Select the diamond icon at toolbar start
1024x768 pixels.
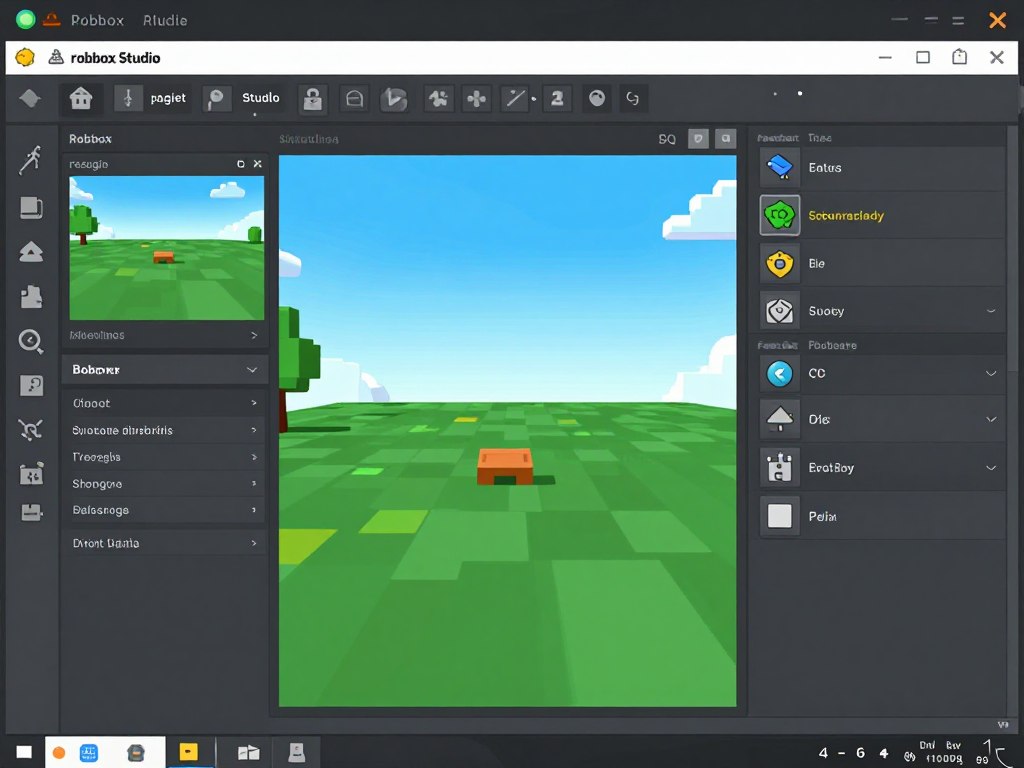[30, 99]
